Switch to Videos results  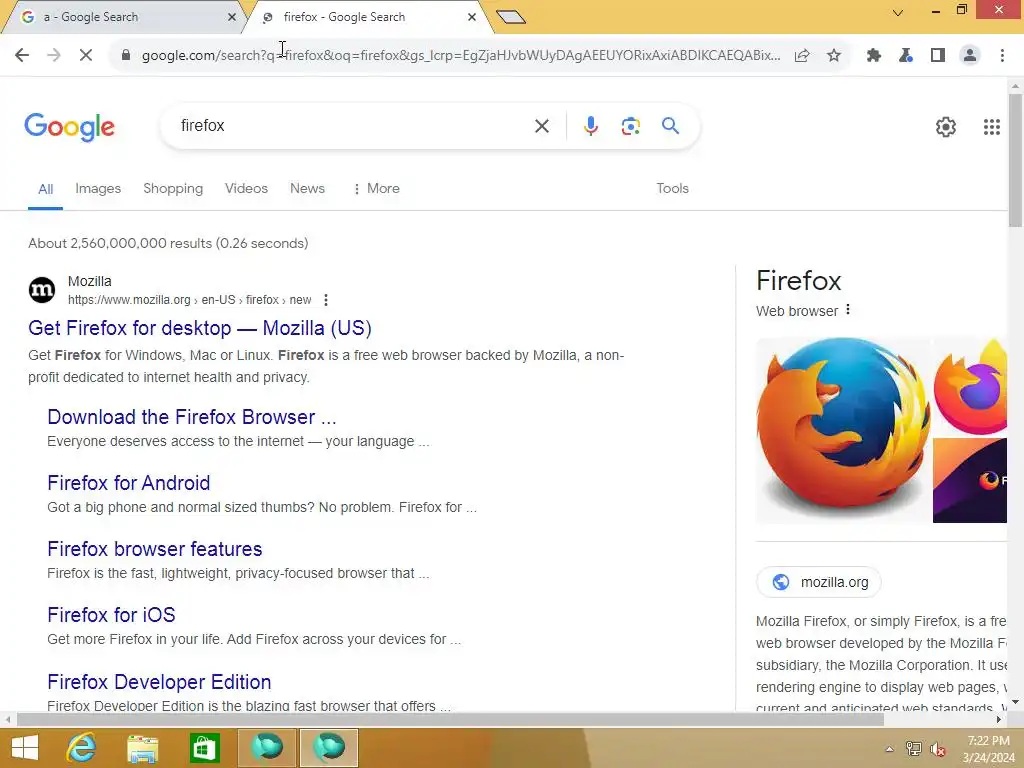coord(246,188)
